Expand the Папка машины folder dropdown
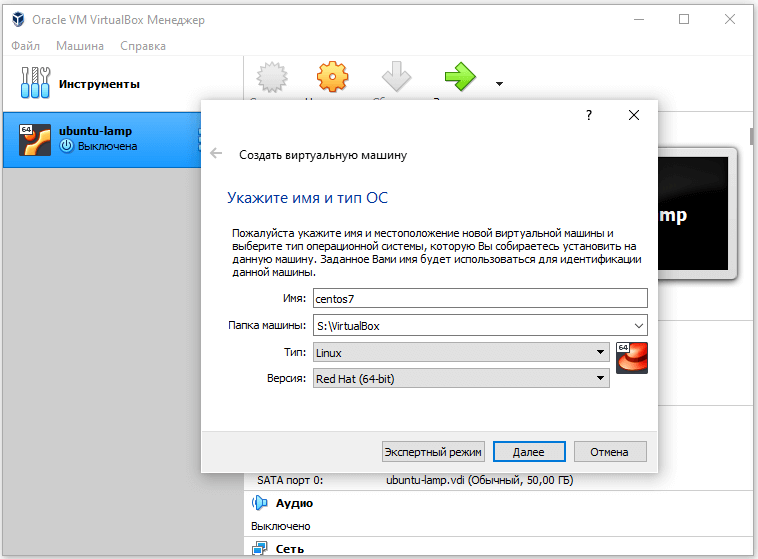Image resolution: width=758 pixels, height=559 pixels. click(638, 325)
